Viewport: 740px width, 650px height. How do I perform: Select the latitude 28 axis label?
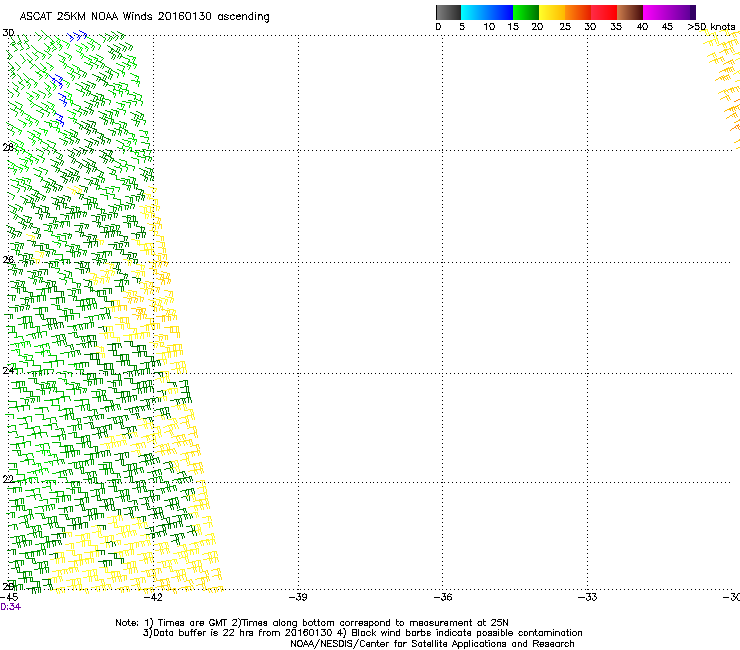click(x=8, y=148)
